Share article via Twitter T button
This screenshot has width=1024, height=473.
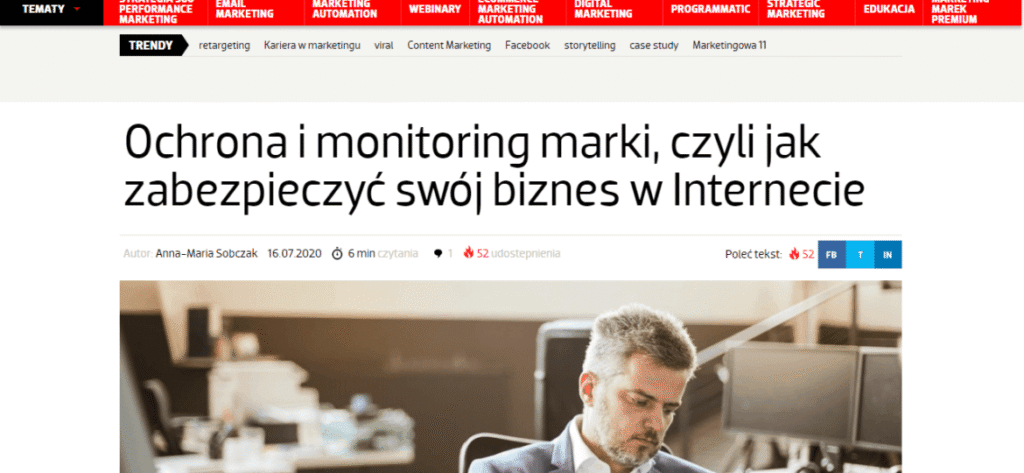(x=860, y=255)
